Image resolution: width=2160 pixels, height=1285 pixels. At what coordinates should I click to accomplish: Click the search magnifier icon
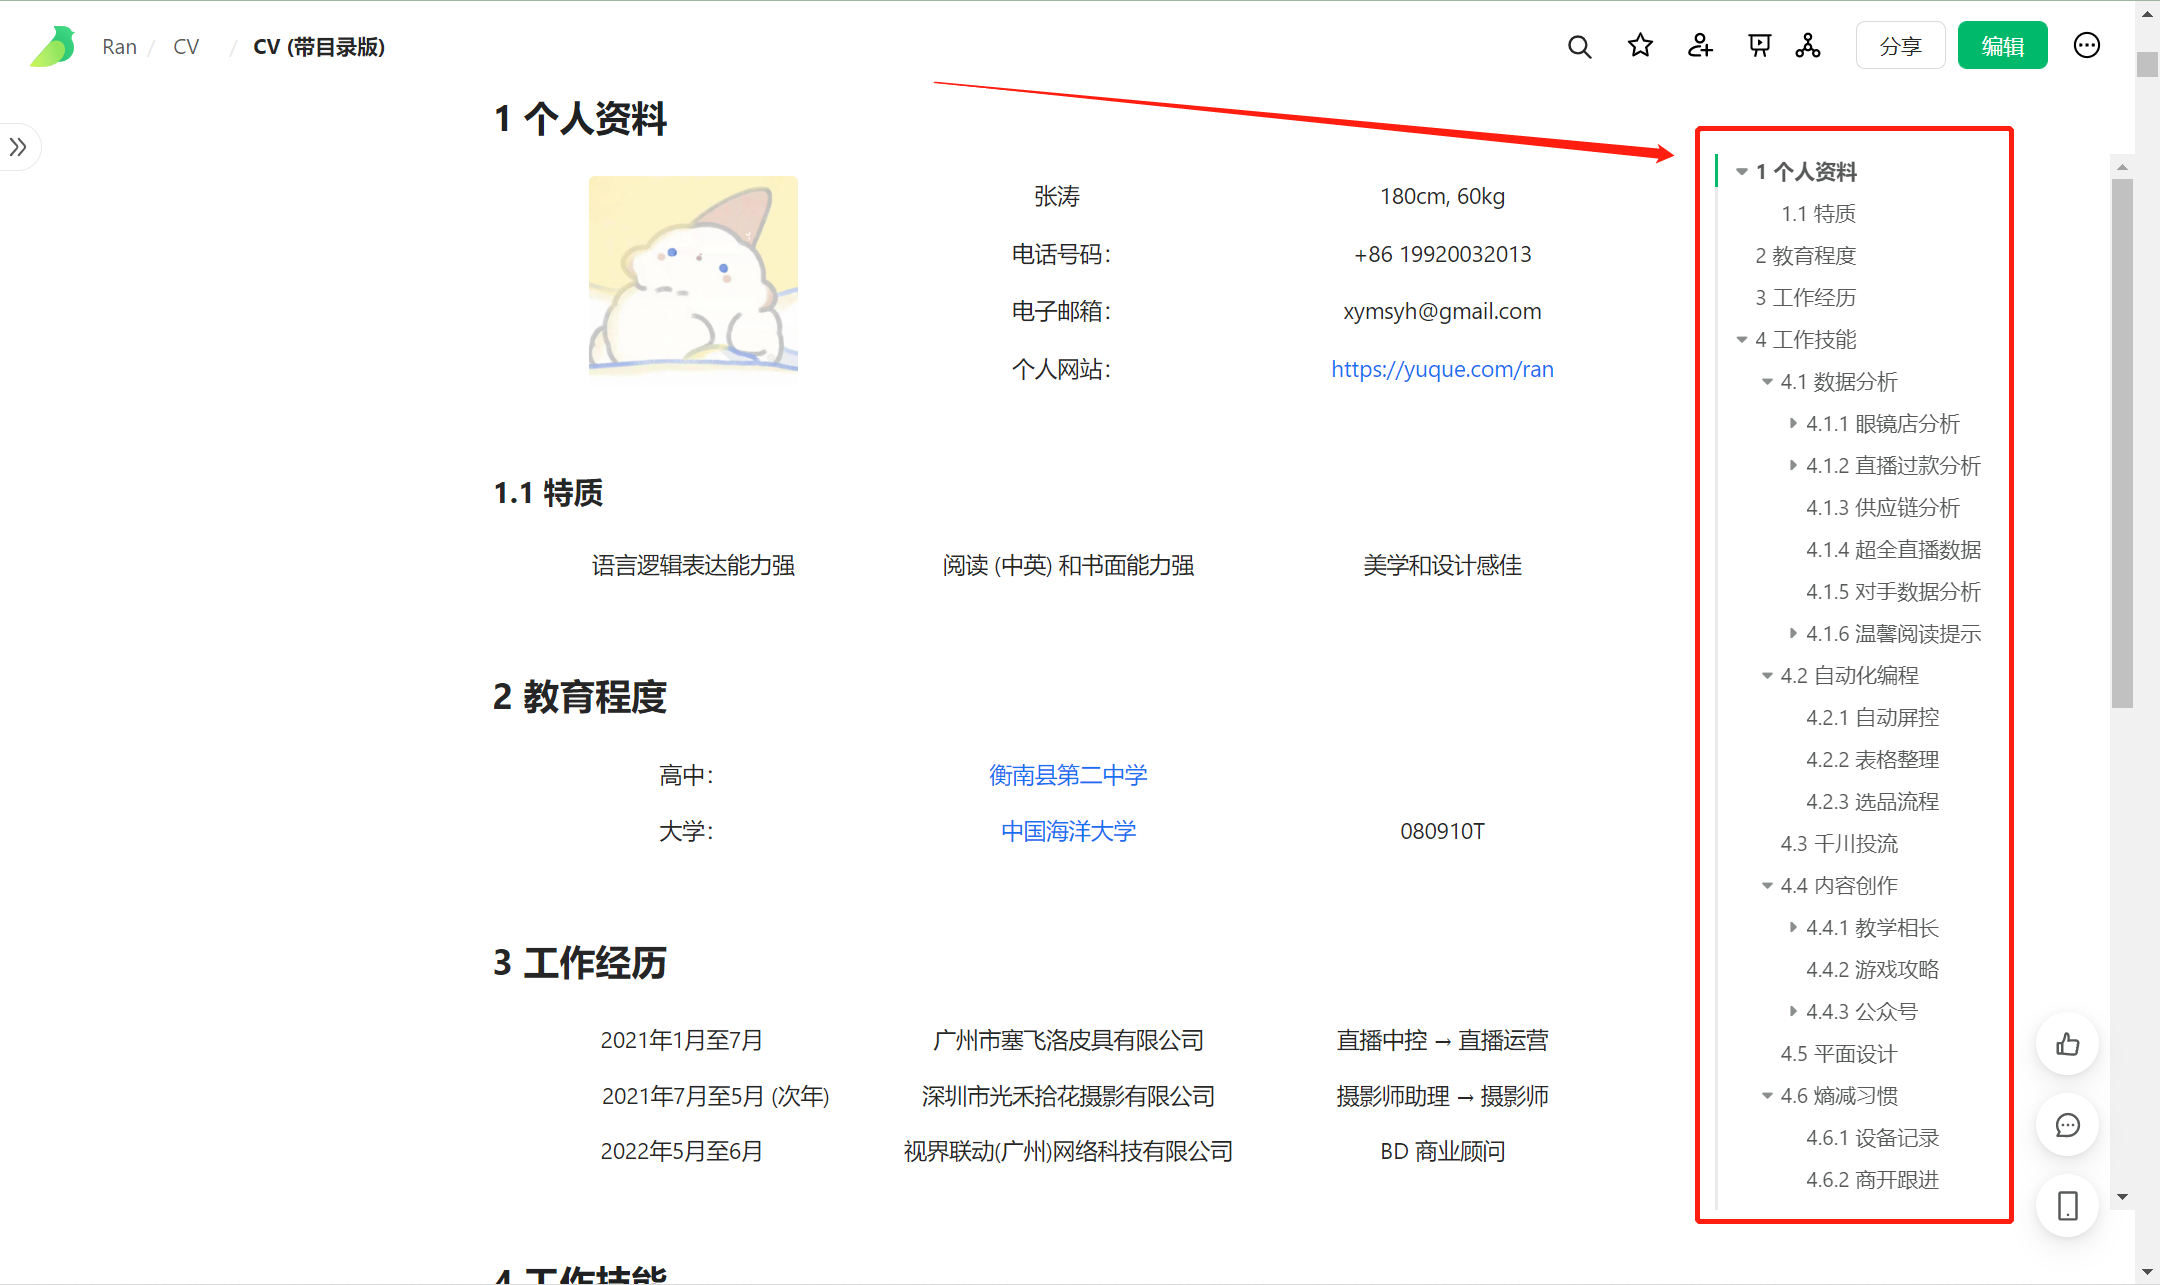click(x=1579, y=47)
